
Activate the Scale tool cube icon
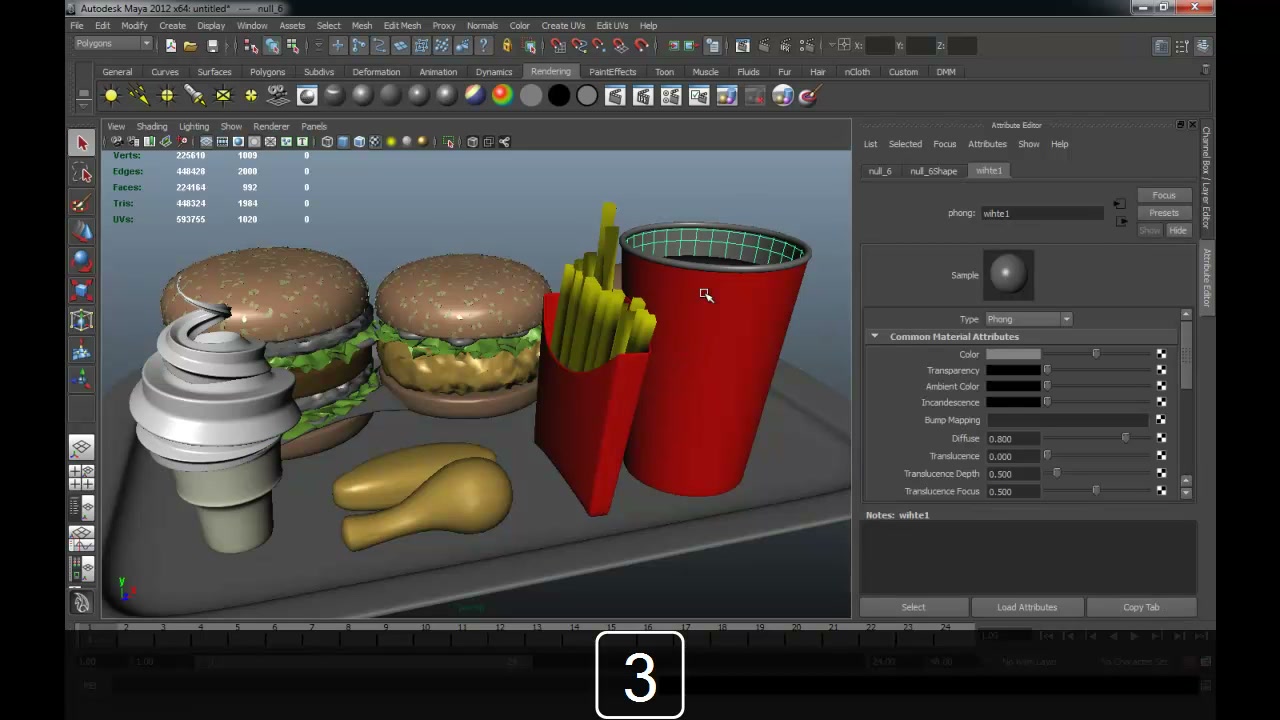[x=82, y=291]
